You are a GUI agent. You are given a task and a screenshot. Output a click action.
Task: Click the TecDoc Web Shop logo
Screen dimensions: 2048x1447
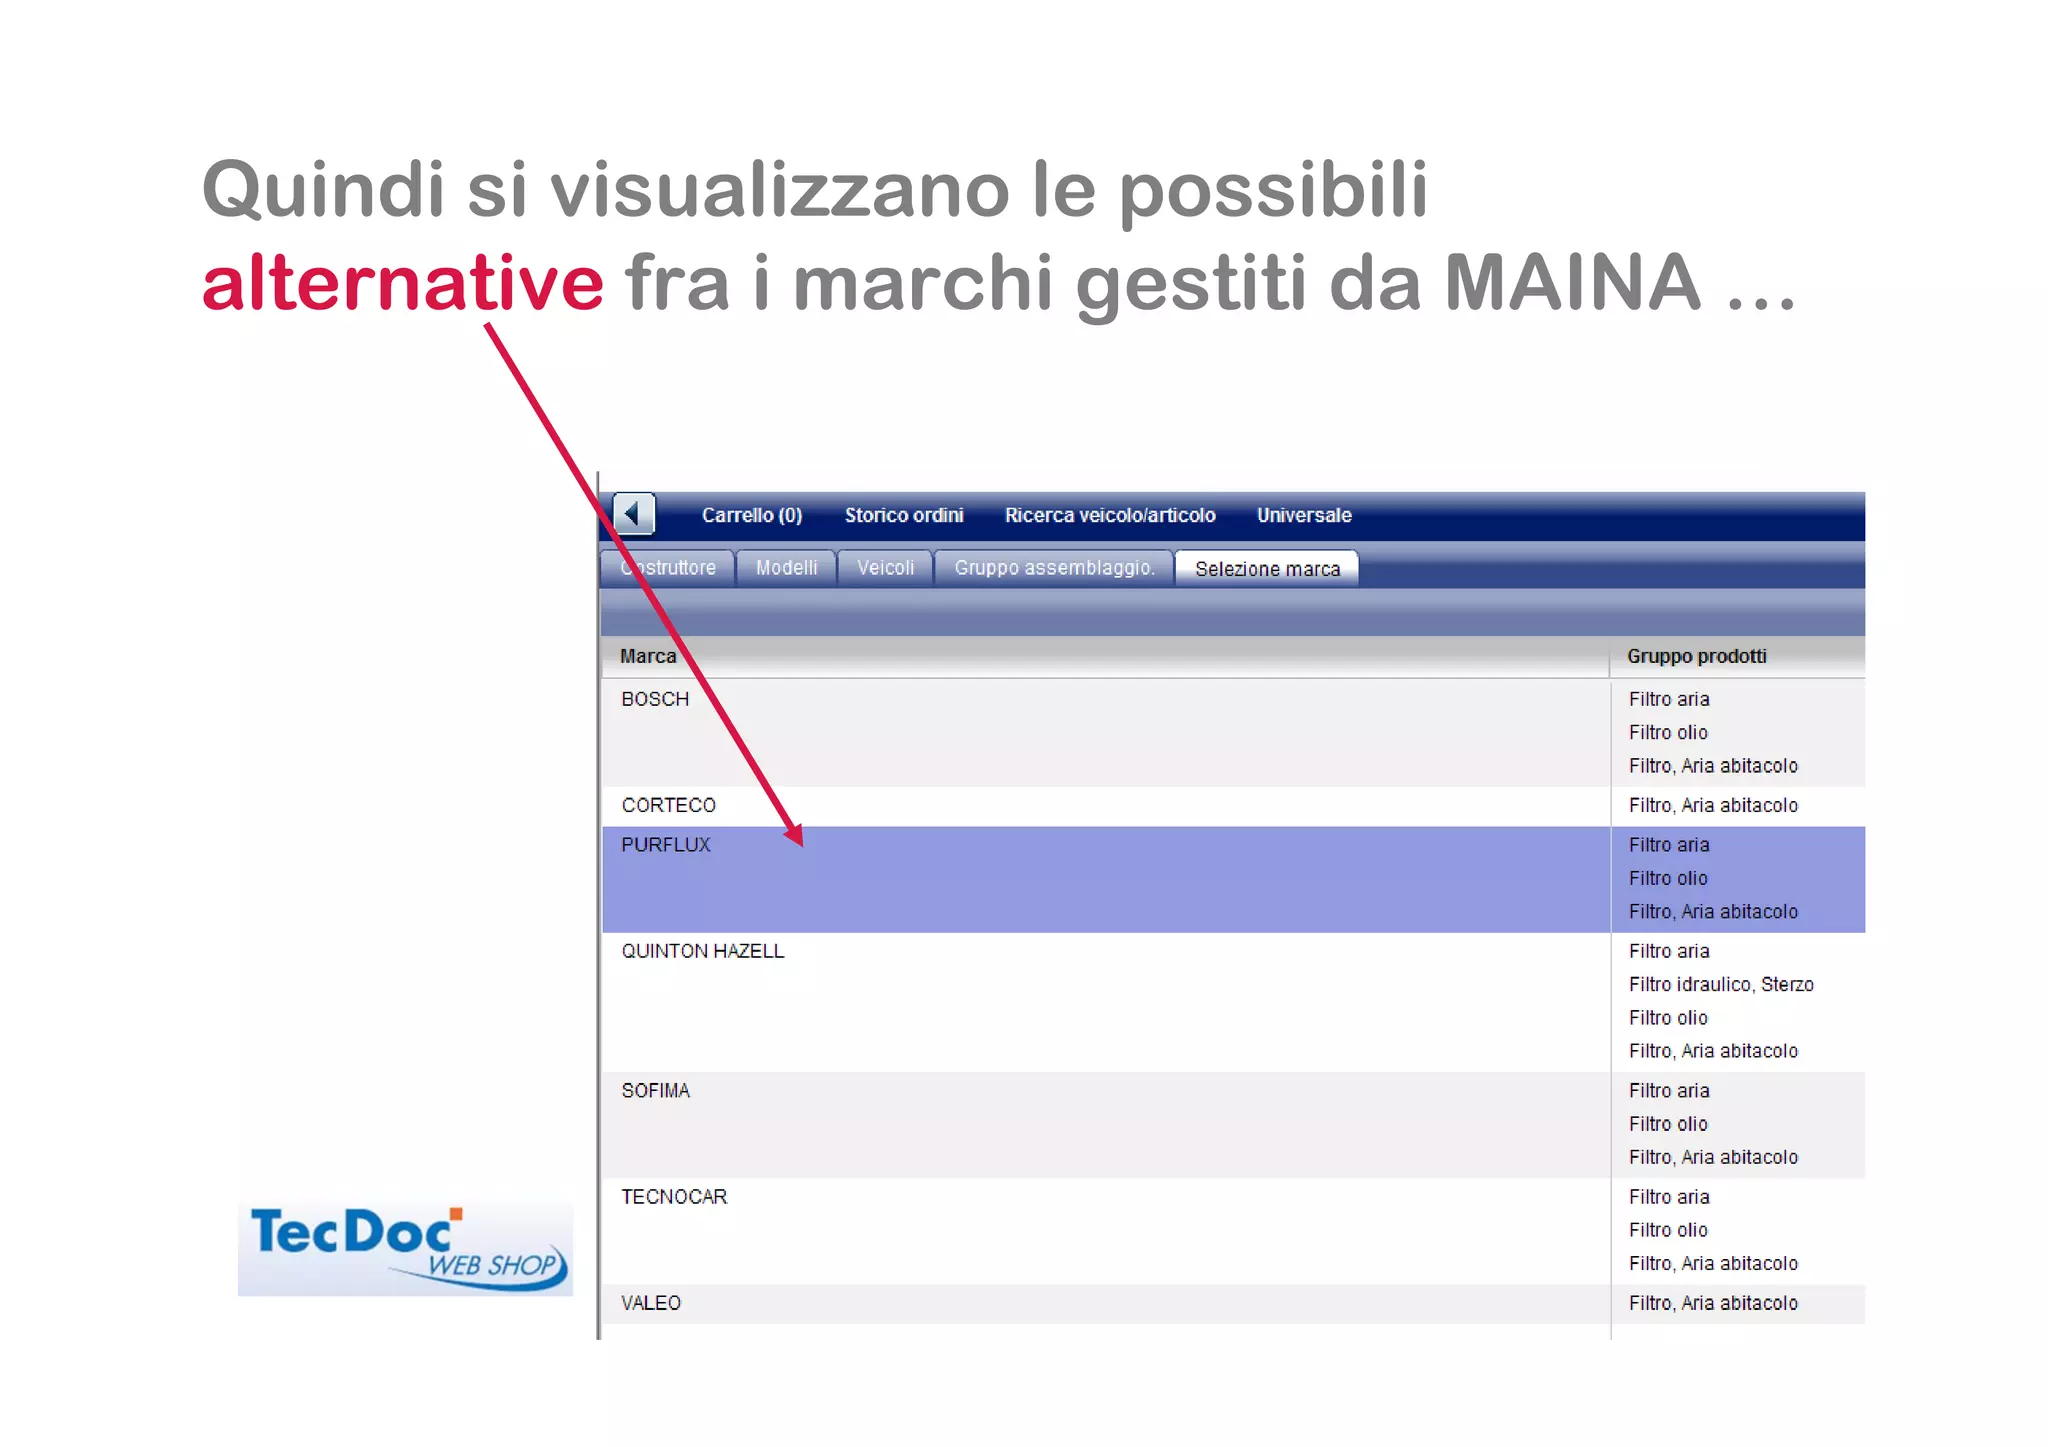(x=405, y=1249)
